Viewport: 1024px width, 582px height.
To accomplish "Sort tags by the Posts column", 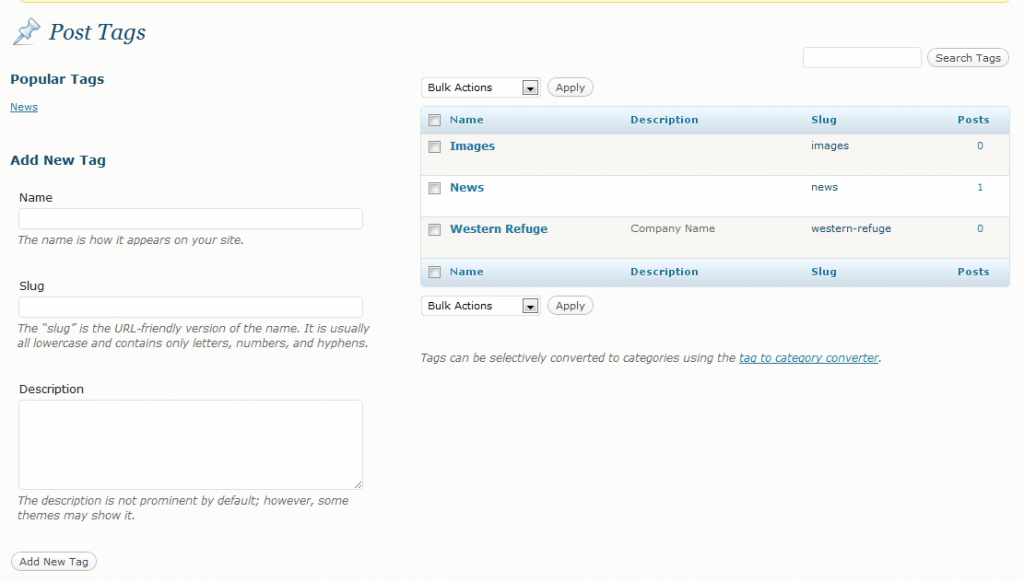I will [x=973, y=119].
